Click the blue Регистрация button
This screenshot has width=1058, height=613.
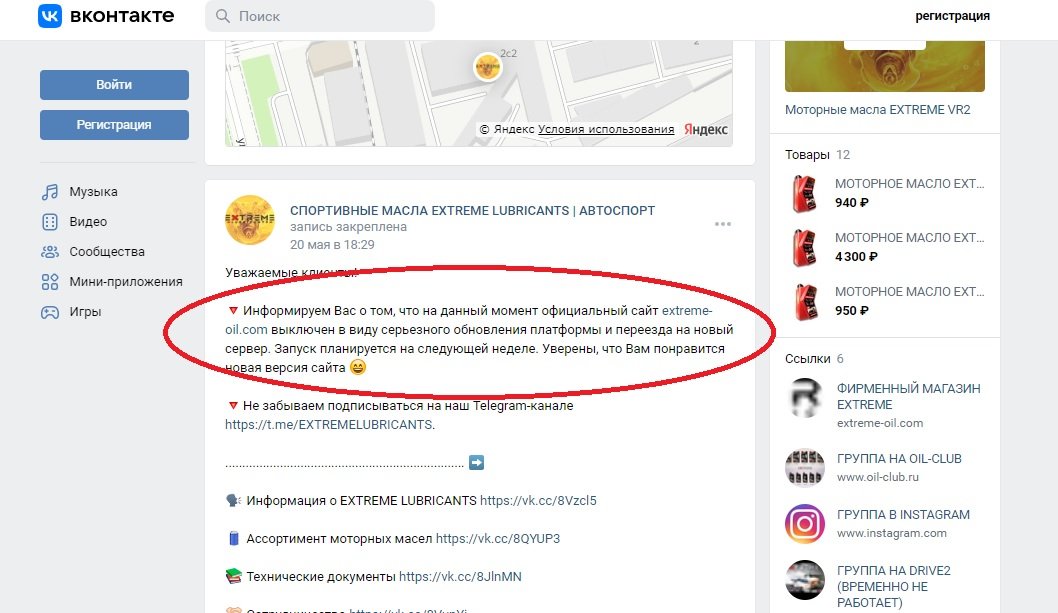[114, 125]
